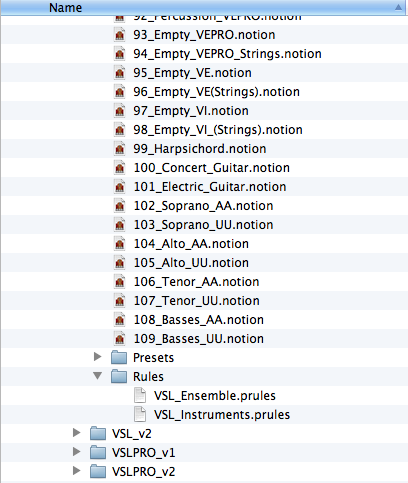The width and height of the screenshot is (408, 483).
Task: Select file name 96_Empty_VE(Strings).notion
Action: pyautogui.click(x=216, y=92)
